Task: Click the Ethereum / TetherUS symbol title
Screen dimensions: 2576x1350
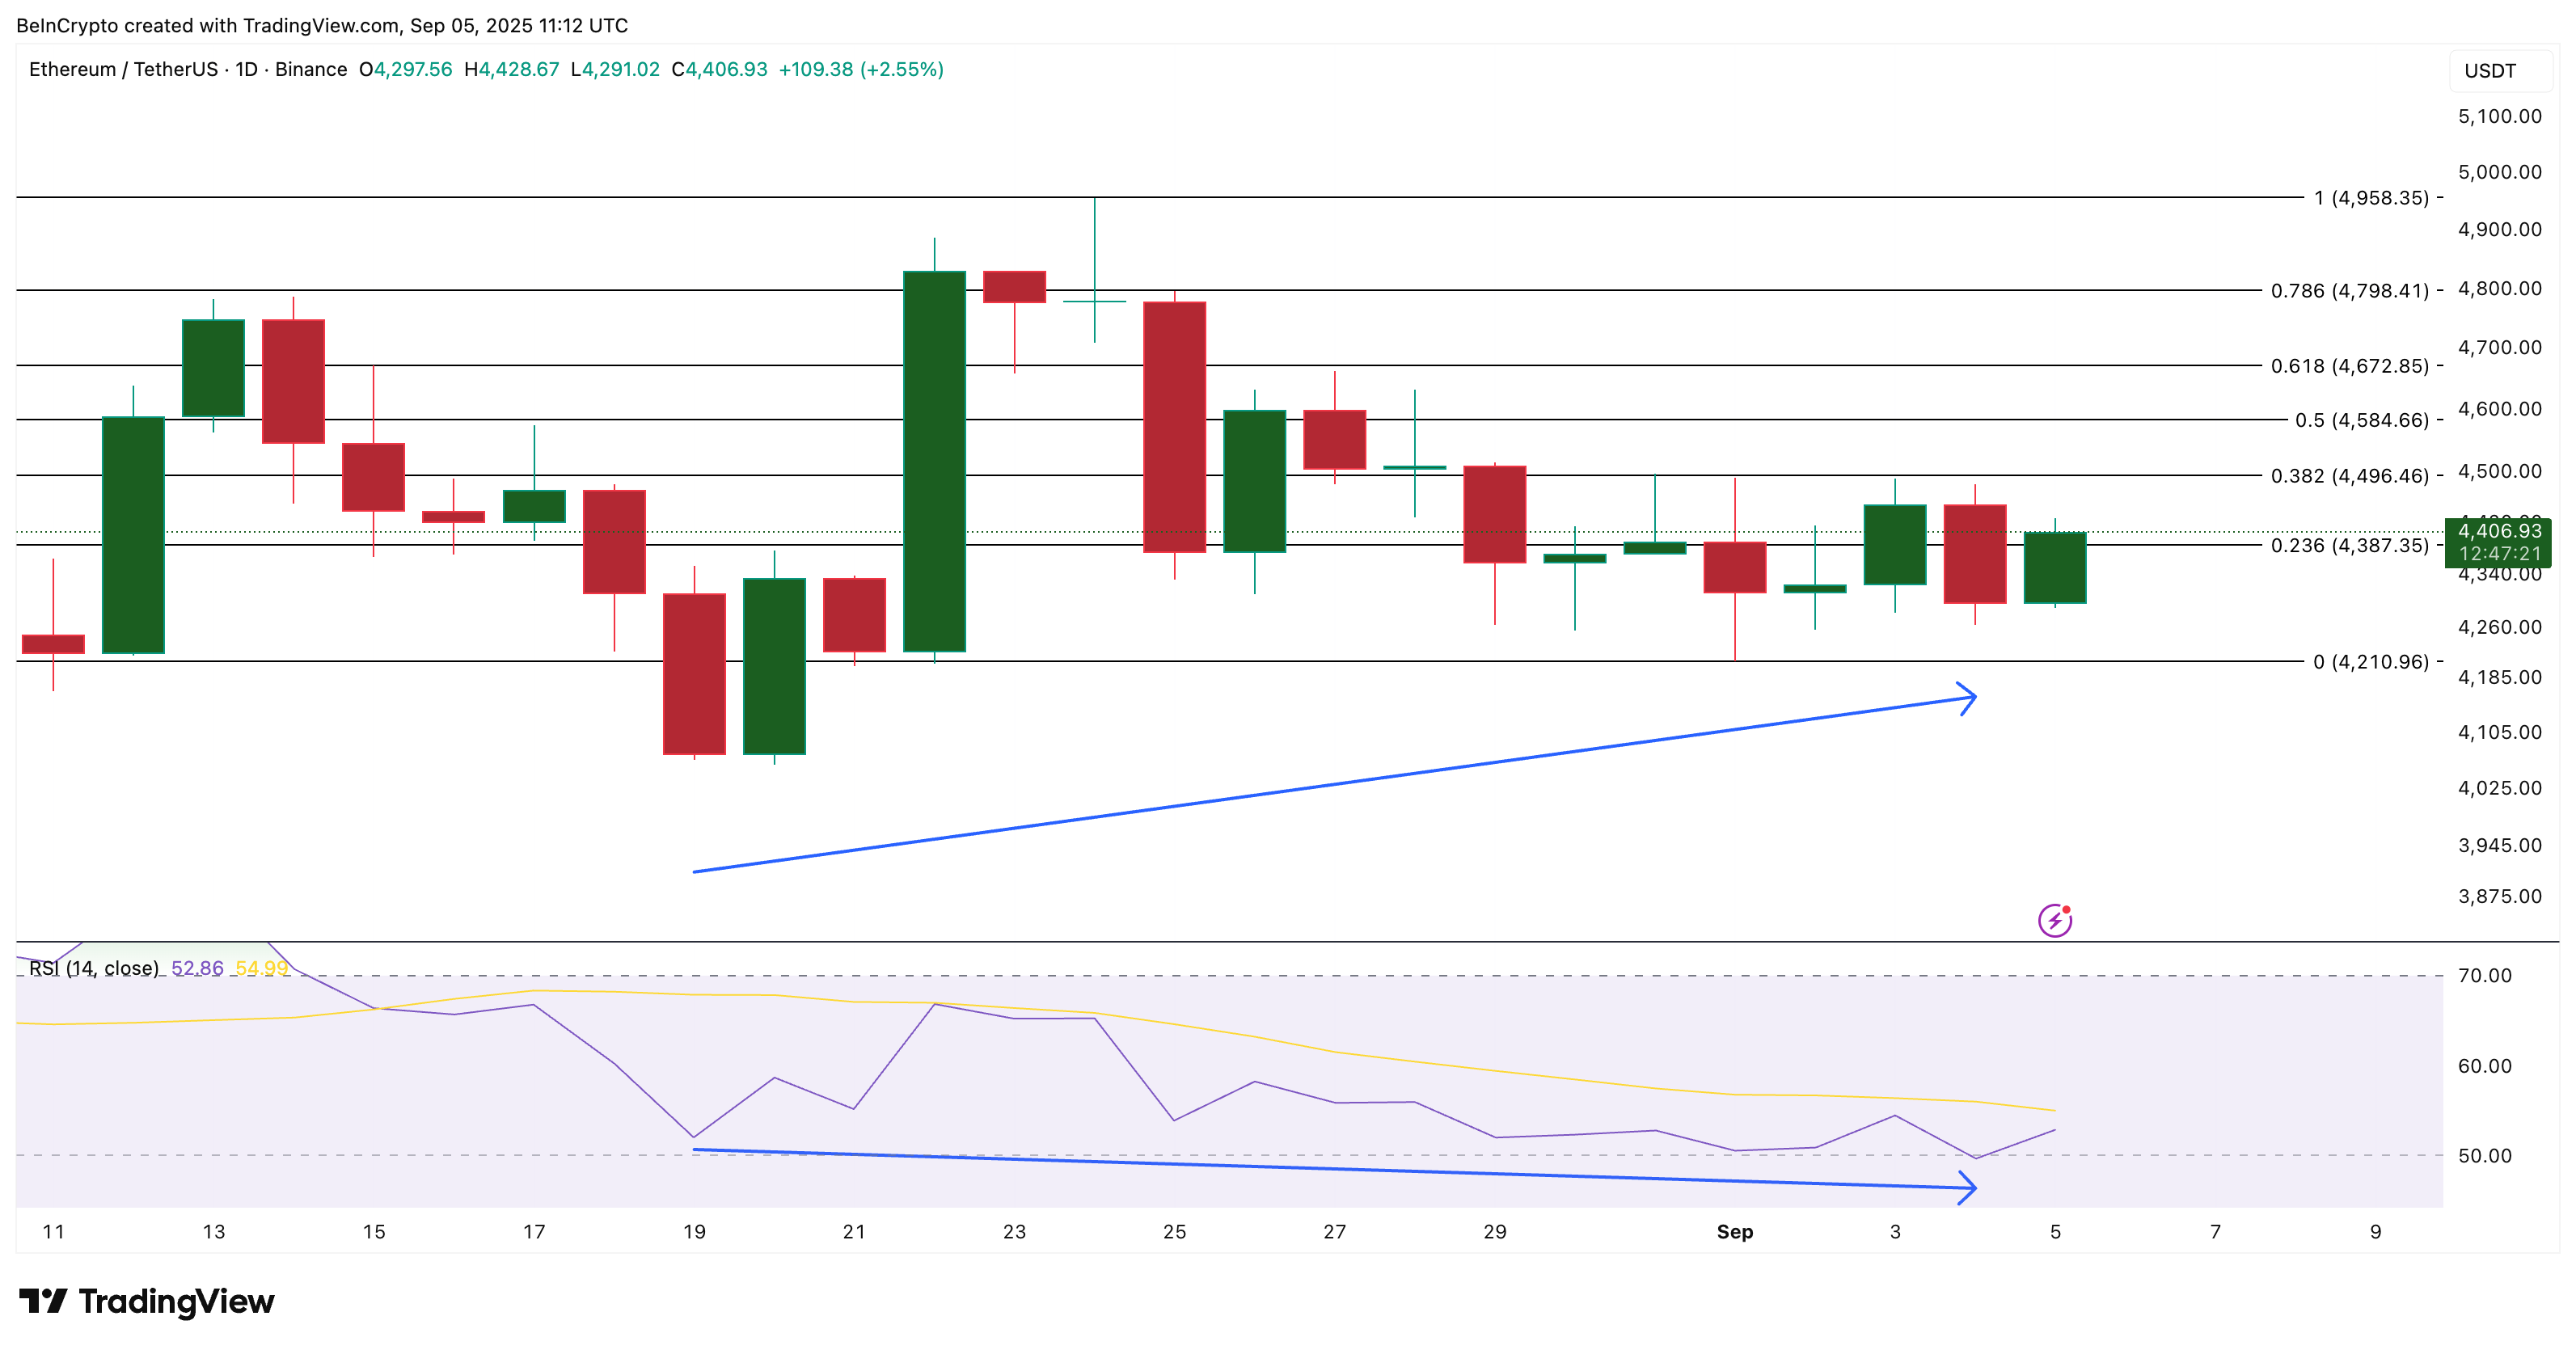Action: click(123, 69)
